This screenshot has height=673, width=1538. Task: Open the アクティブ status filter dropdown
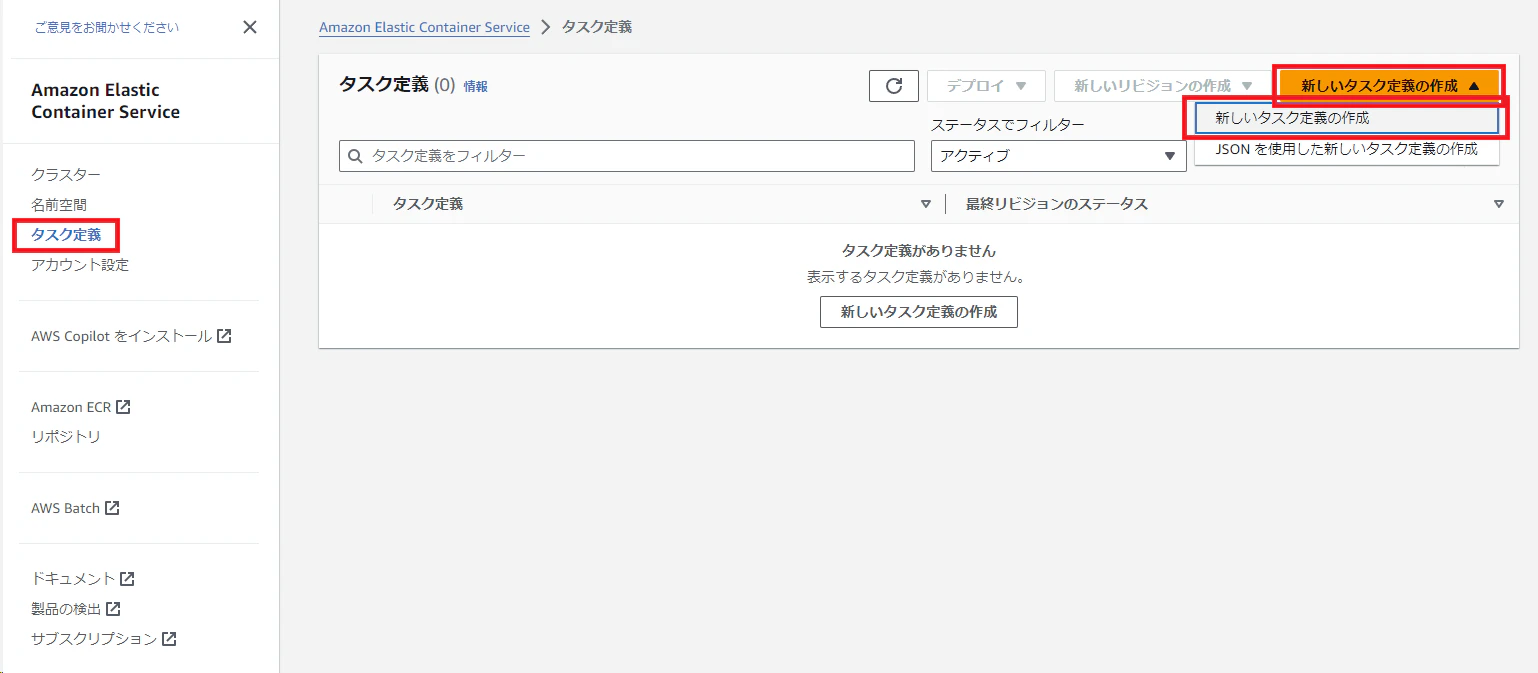[x=1058, y=156]
